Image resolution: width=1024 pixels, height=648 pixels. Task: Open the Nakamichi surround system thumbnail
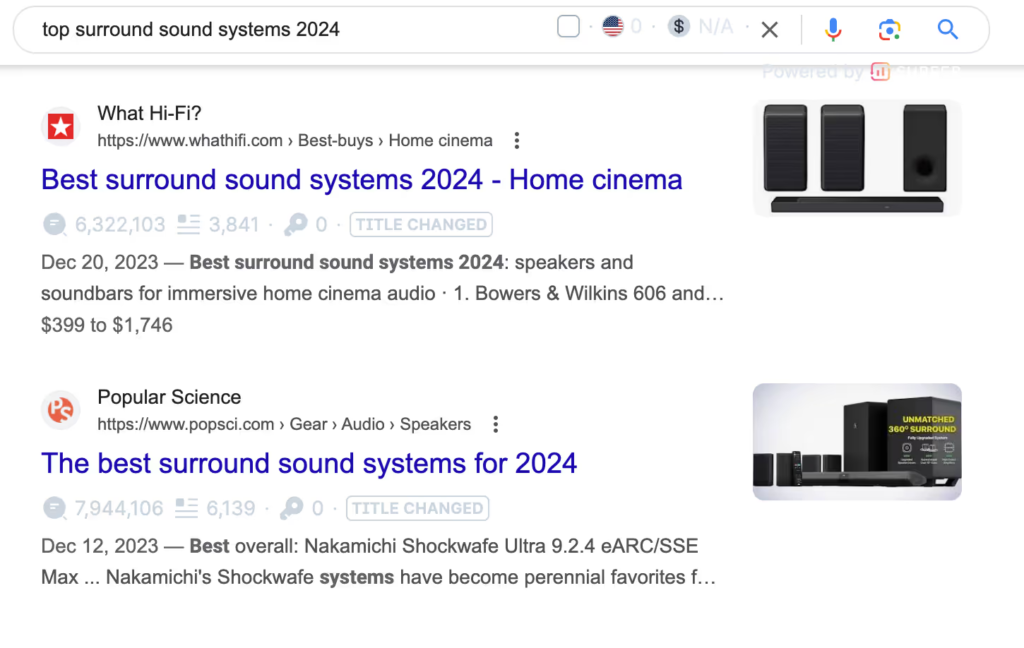(x=857, y=442)
